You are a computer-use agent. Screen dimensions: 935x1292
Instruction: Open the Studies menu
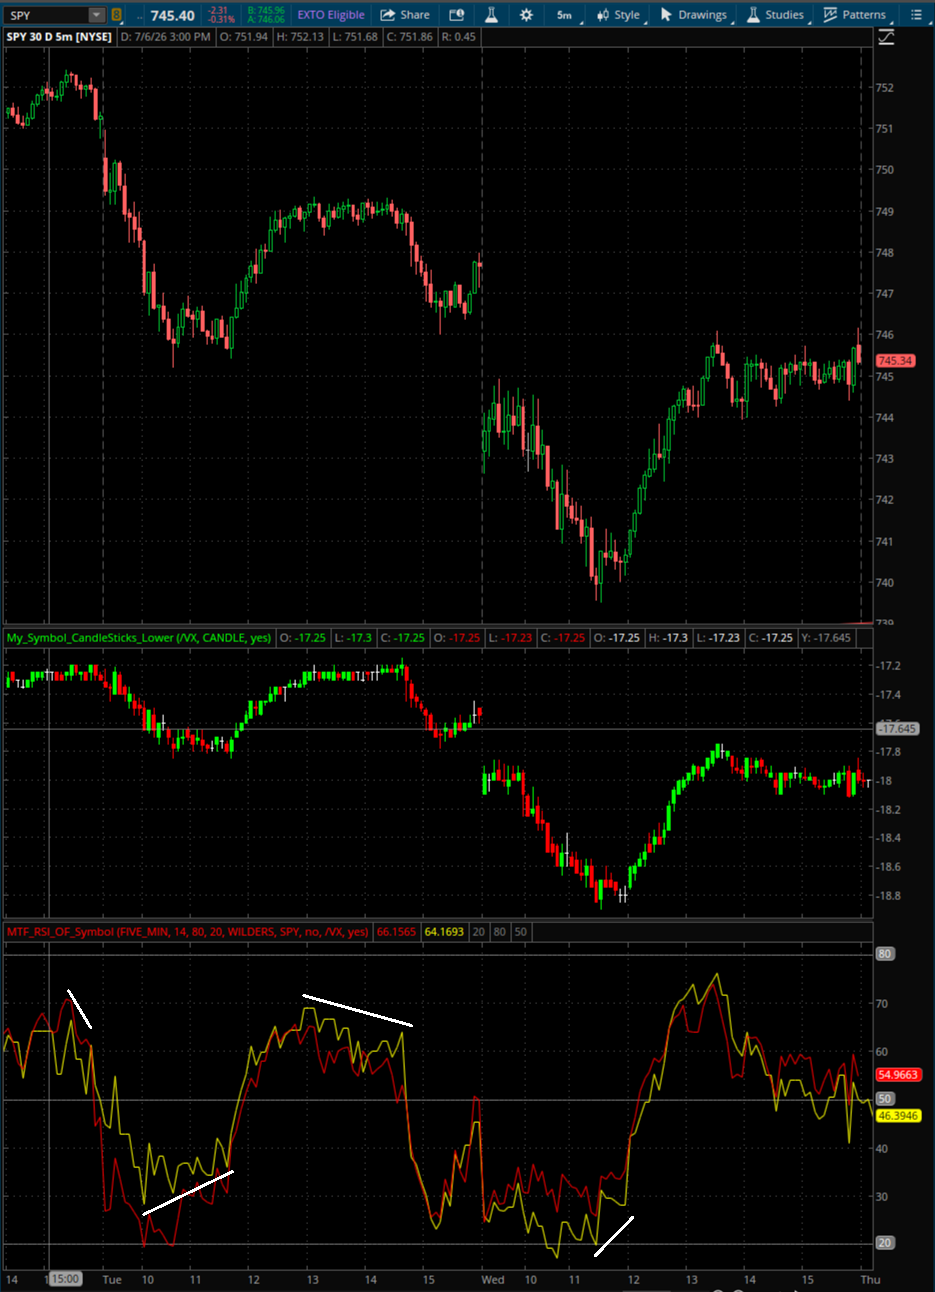coord(776,15)
